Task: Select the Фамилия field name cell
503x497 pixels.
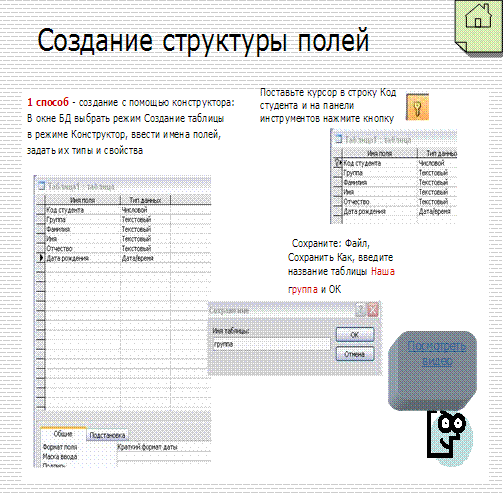Action: tap(82, 229)
